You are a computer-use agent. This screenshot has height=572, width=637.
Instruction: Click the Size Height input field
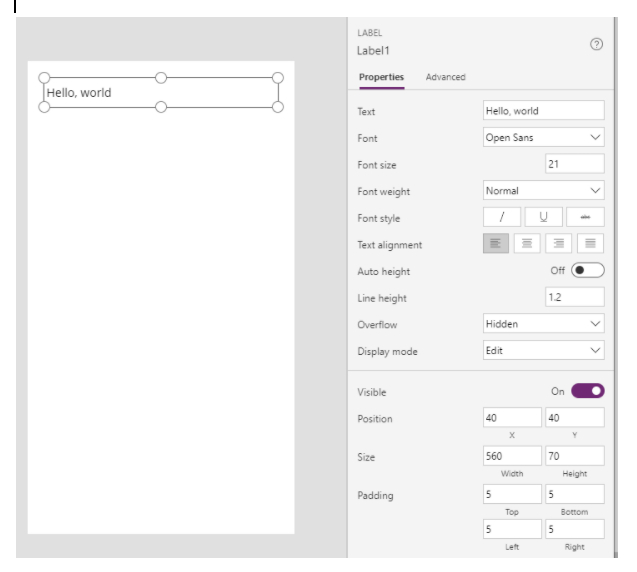pos(574,456)
